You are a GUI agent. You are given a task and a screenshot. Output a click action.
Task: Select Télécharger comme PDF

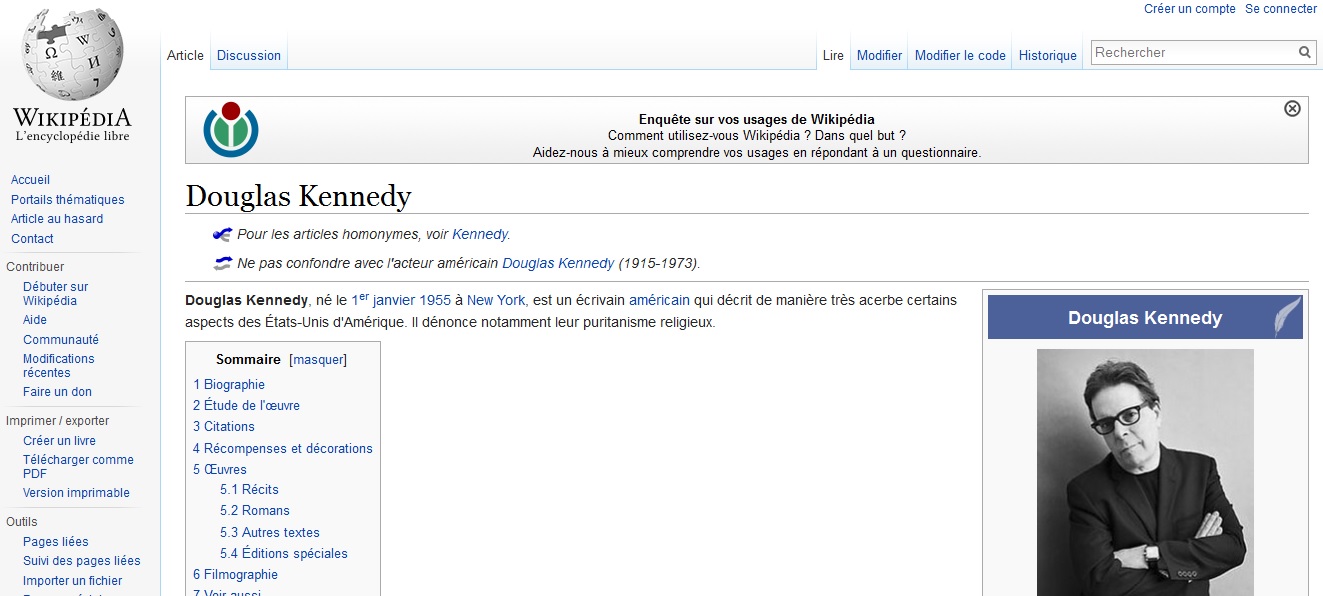78,467
